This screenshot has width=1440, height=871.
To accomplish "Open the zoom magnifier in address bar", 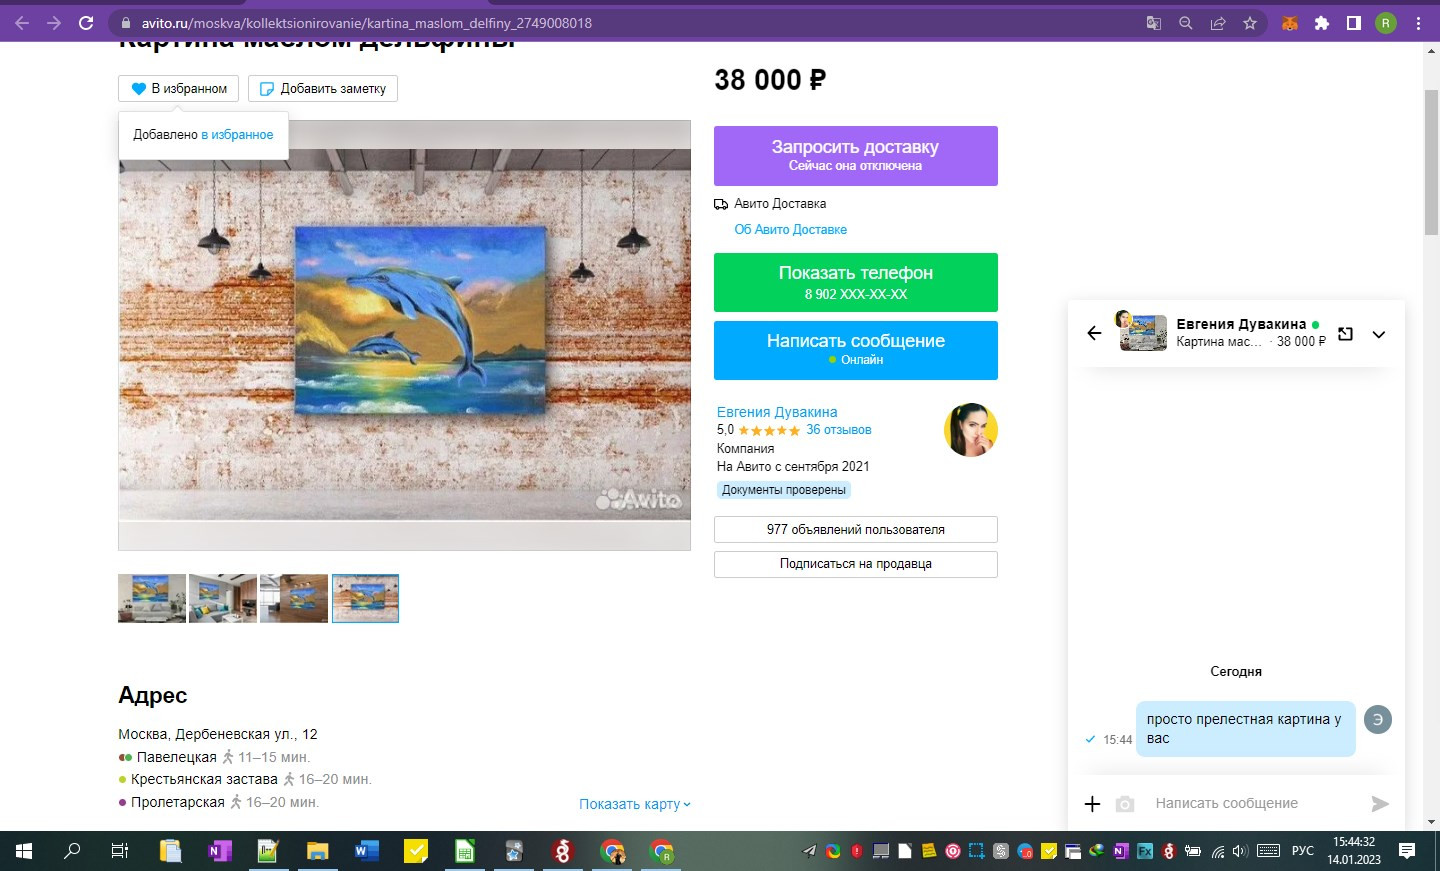I will (1185, 22).
